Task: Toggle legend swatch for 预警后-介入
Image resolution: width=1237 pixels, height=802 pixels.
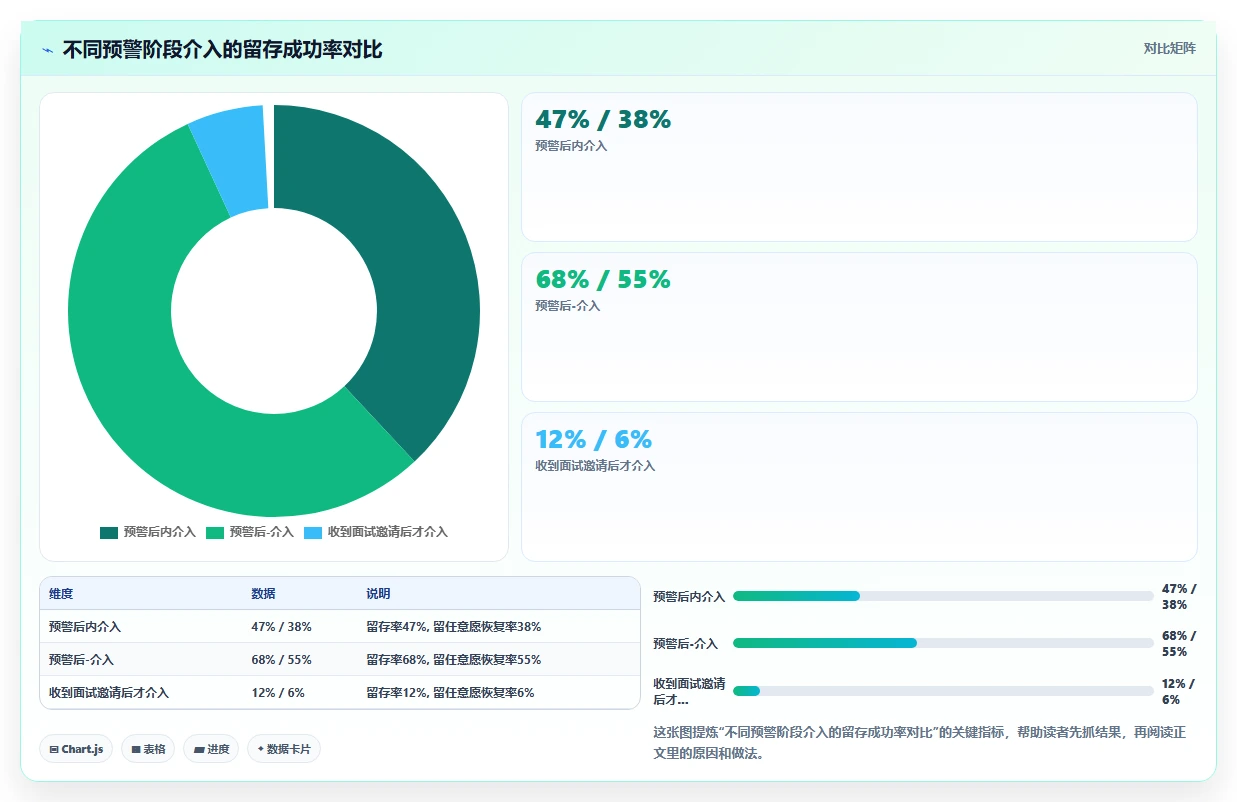Action: (215, 532)
